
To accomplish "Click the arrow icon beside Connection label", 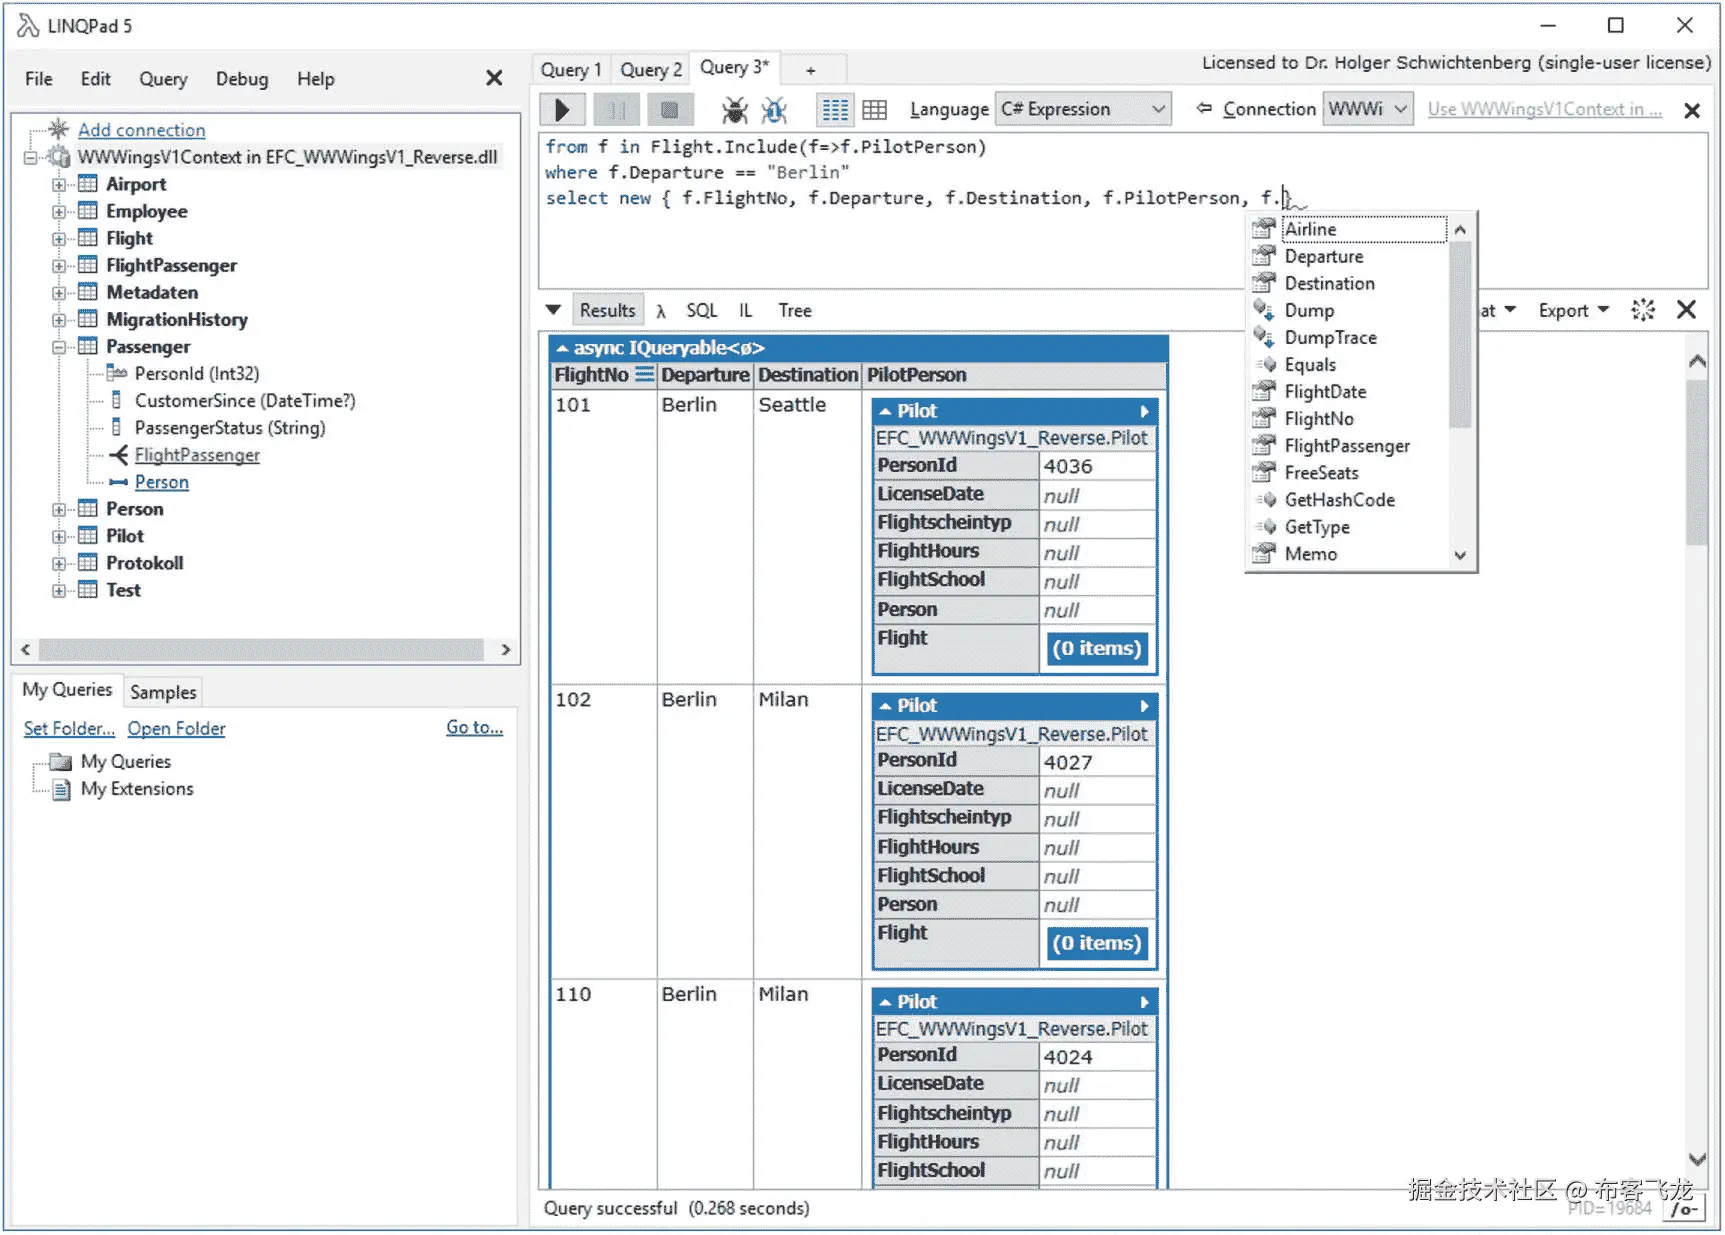I will click(1204, 108).
